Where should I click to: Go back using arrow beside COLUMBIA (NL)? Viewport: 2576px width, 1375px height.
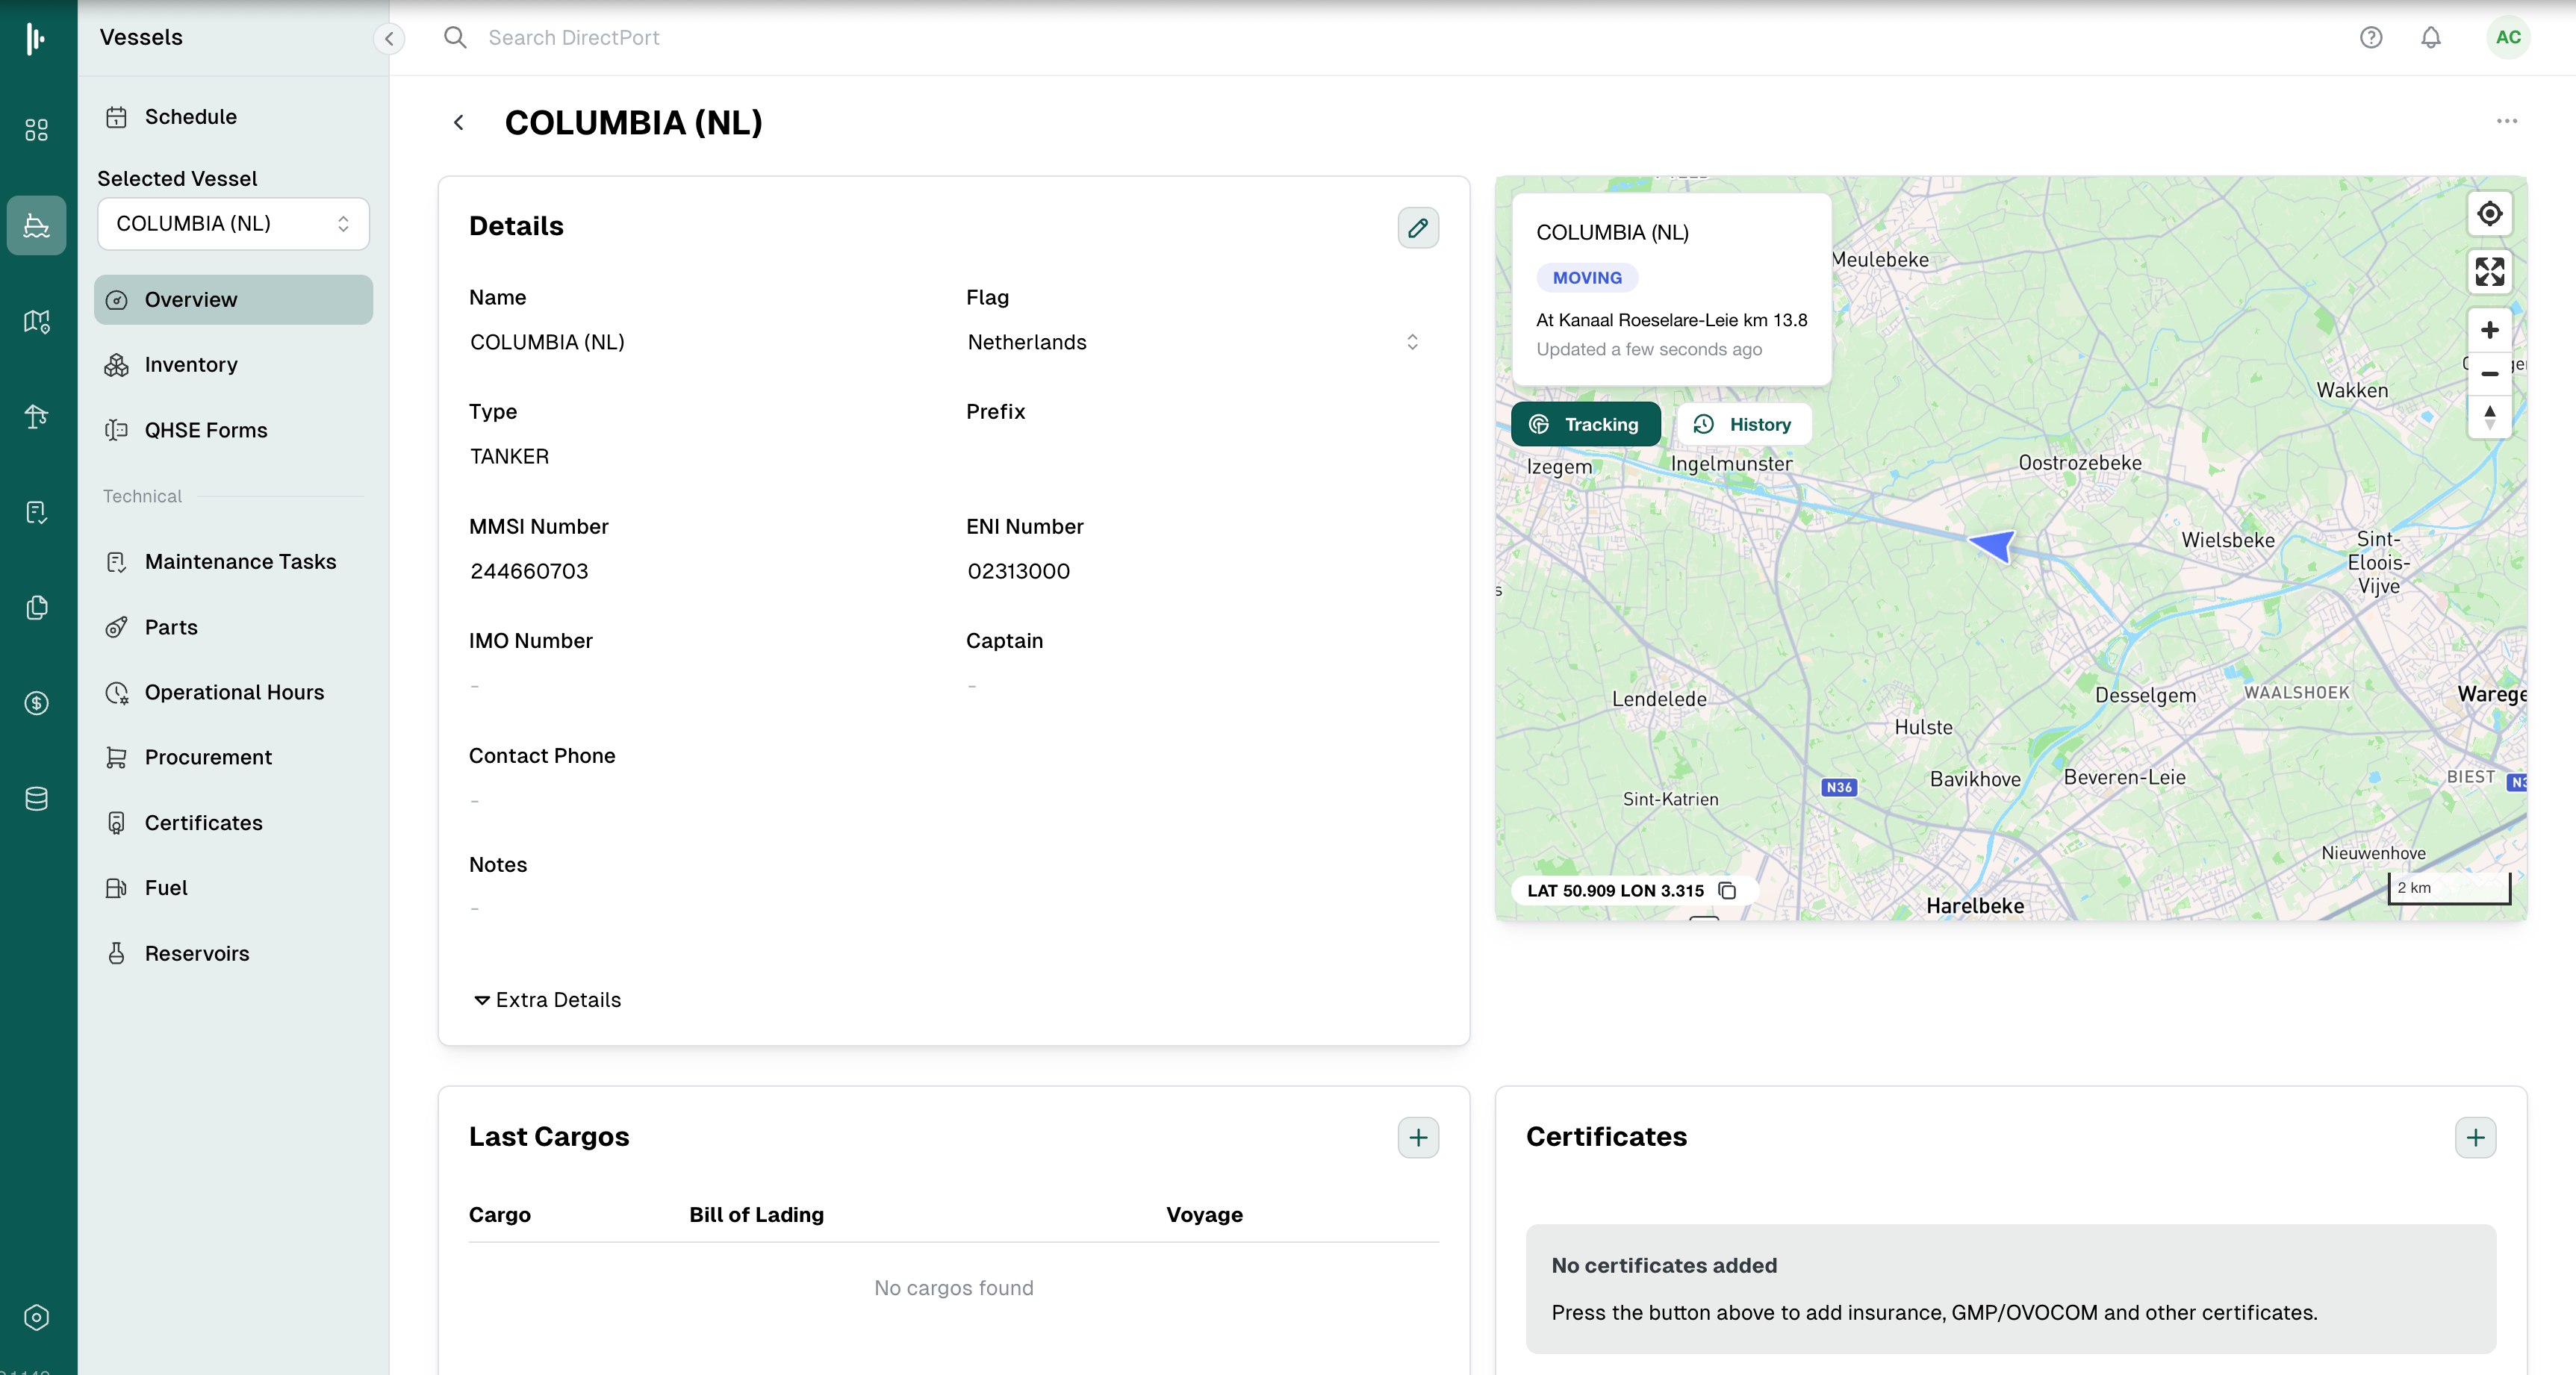(459, 123)
